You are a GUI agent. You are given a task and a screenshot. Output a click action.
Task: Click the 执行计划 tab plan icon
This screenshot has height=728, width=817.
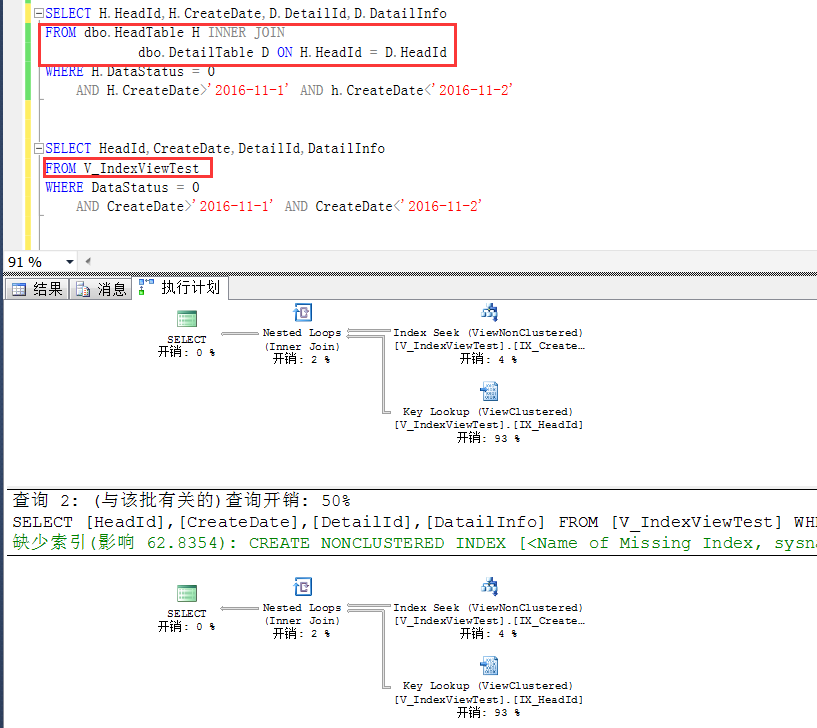point(146,287)
